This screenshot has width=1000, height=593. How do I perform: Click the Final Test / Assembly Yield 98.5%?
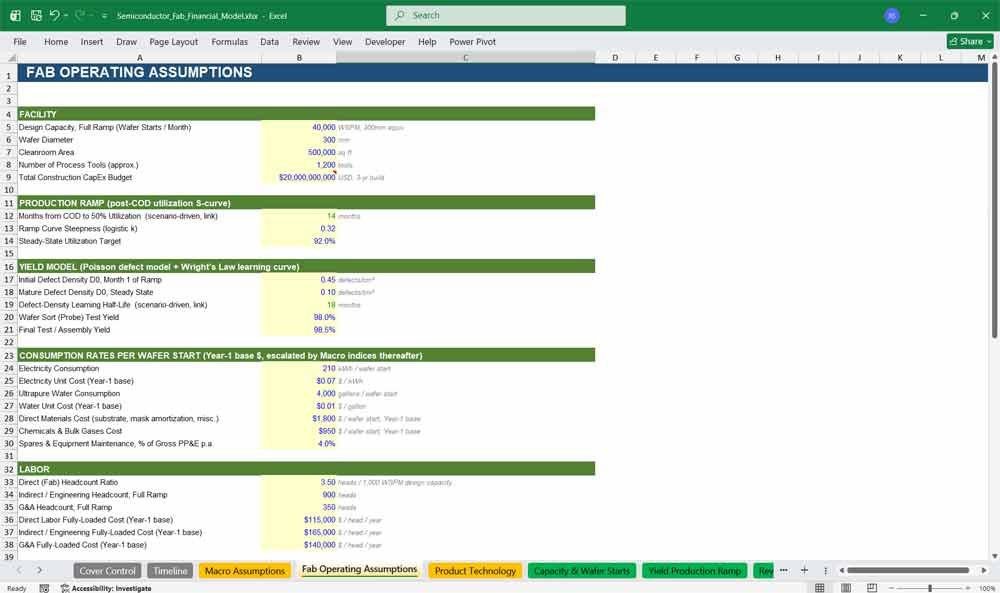point(298,330)
